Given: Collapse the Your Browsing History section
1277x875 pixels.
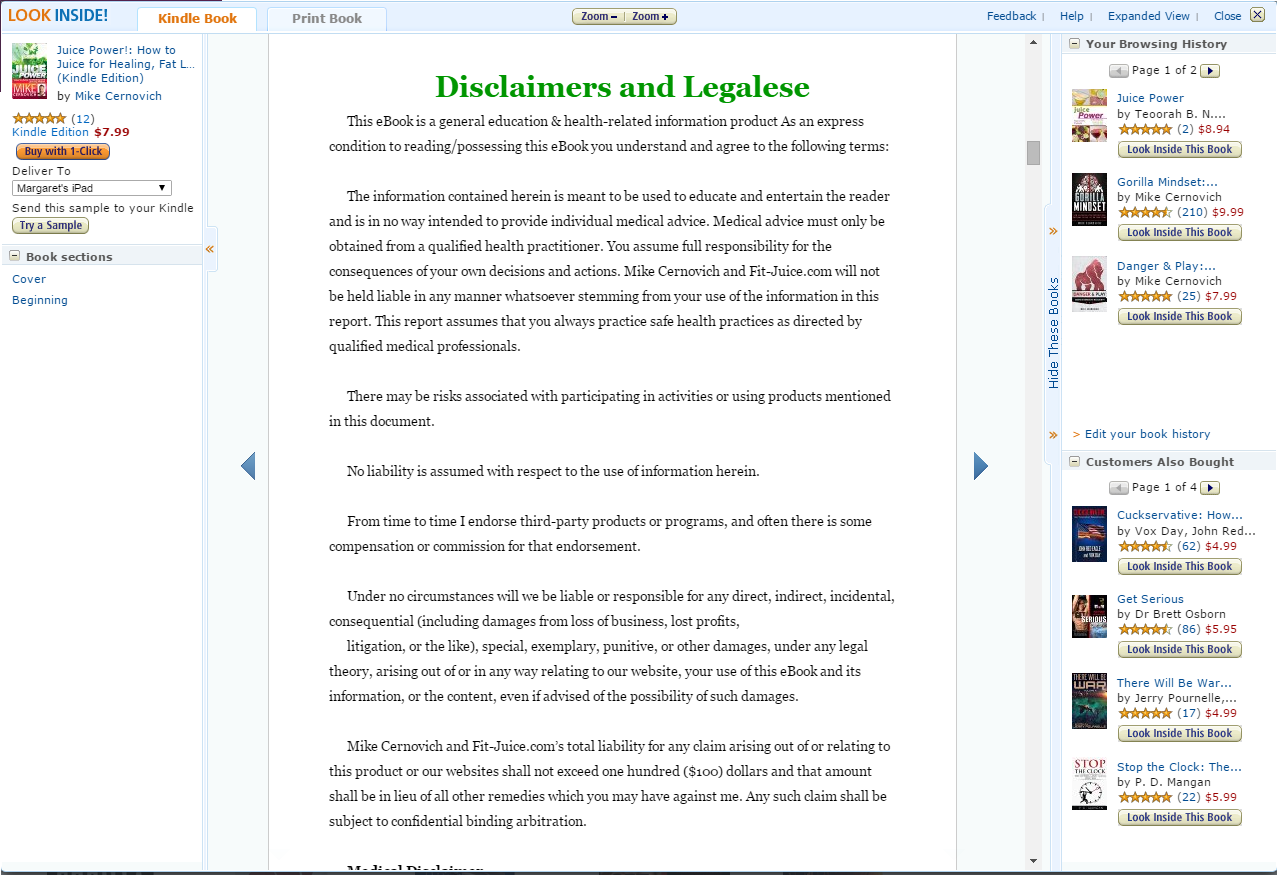Looking at the screenshot, I should (1075, 43).
